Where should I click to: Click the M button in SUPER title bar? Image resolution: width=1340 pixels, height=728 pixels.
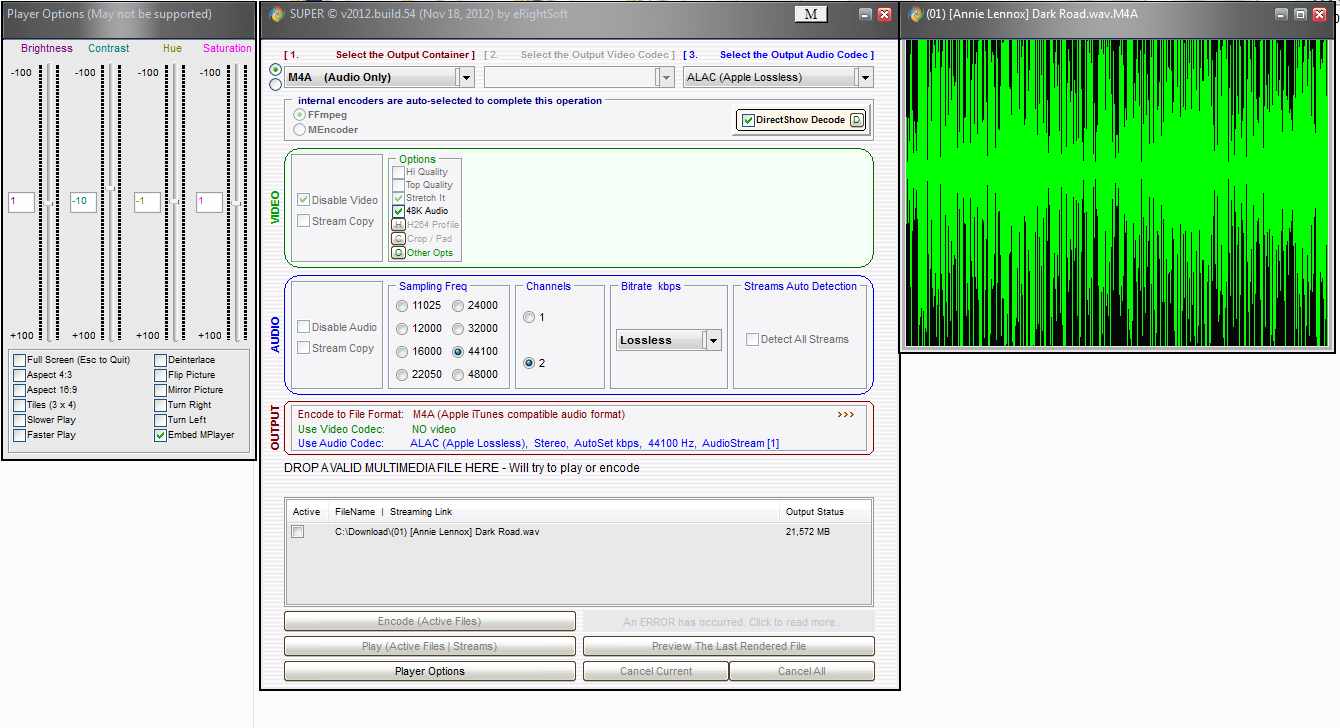point(810,14)
